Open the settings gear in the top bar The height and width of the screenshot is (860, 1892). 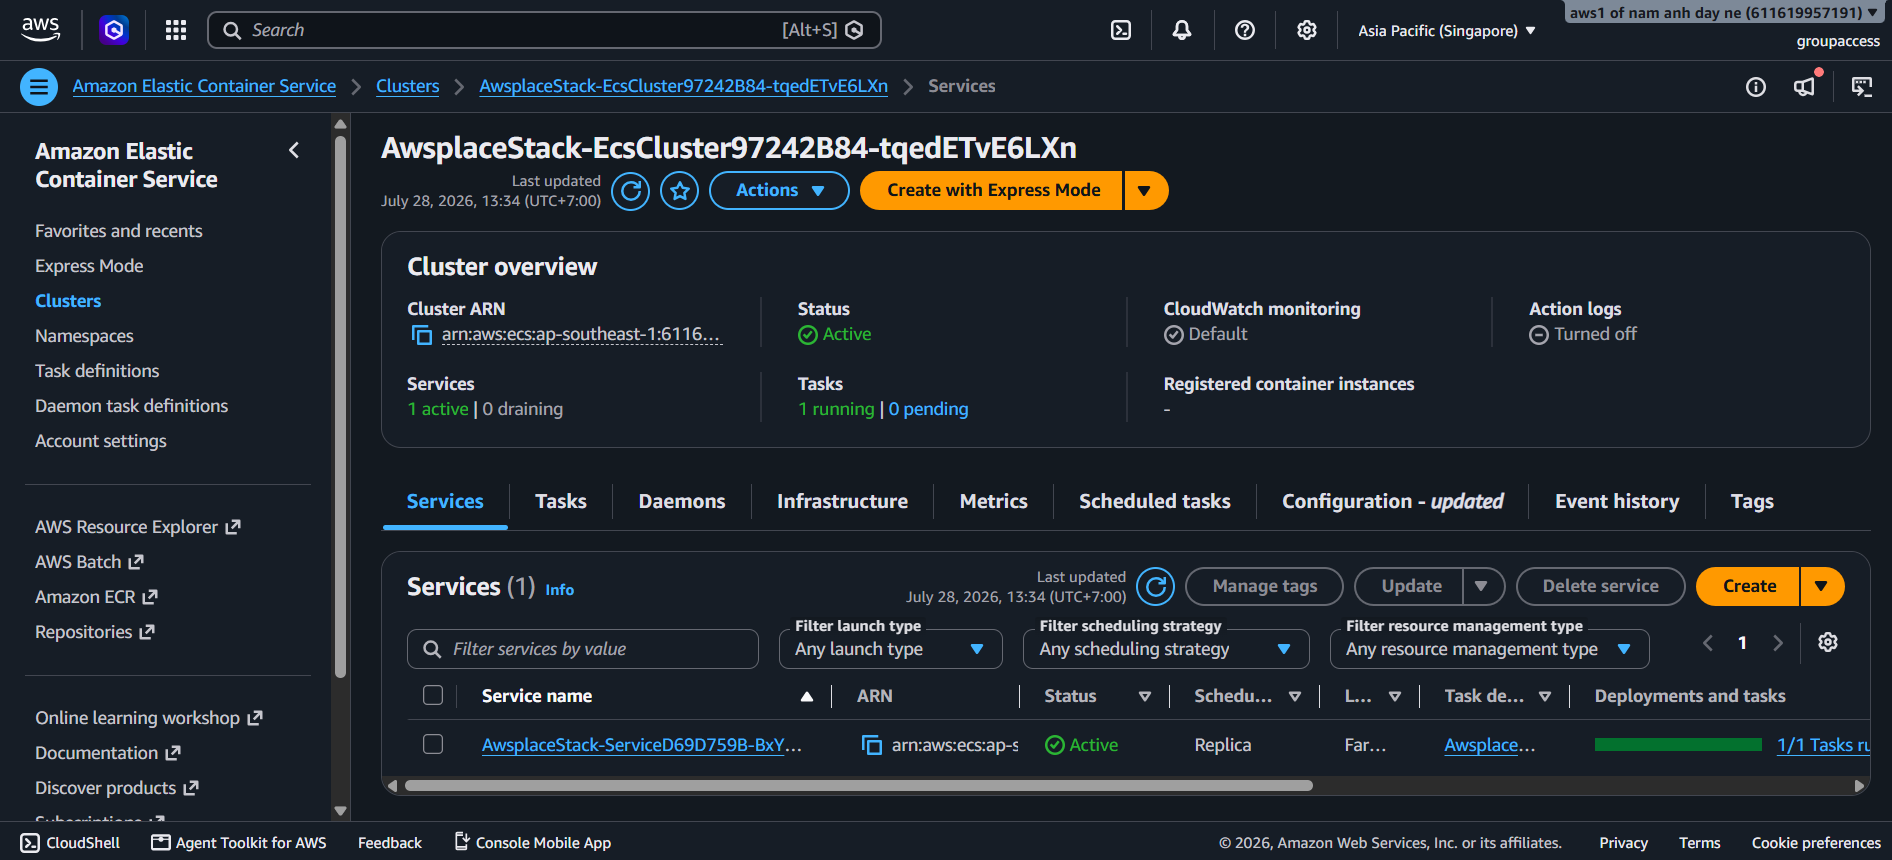1307,30
